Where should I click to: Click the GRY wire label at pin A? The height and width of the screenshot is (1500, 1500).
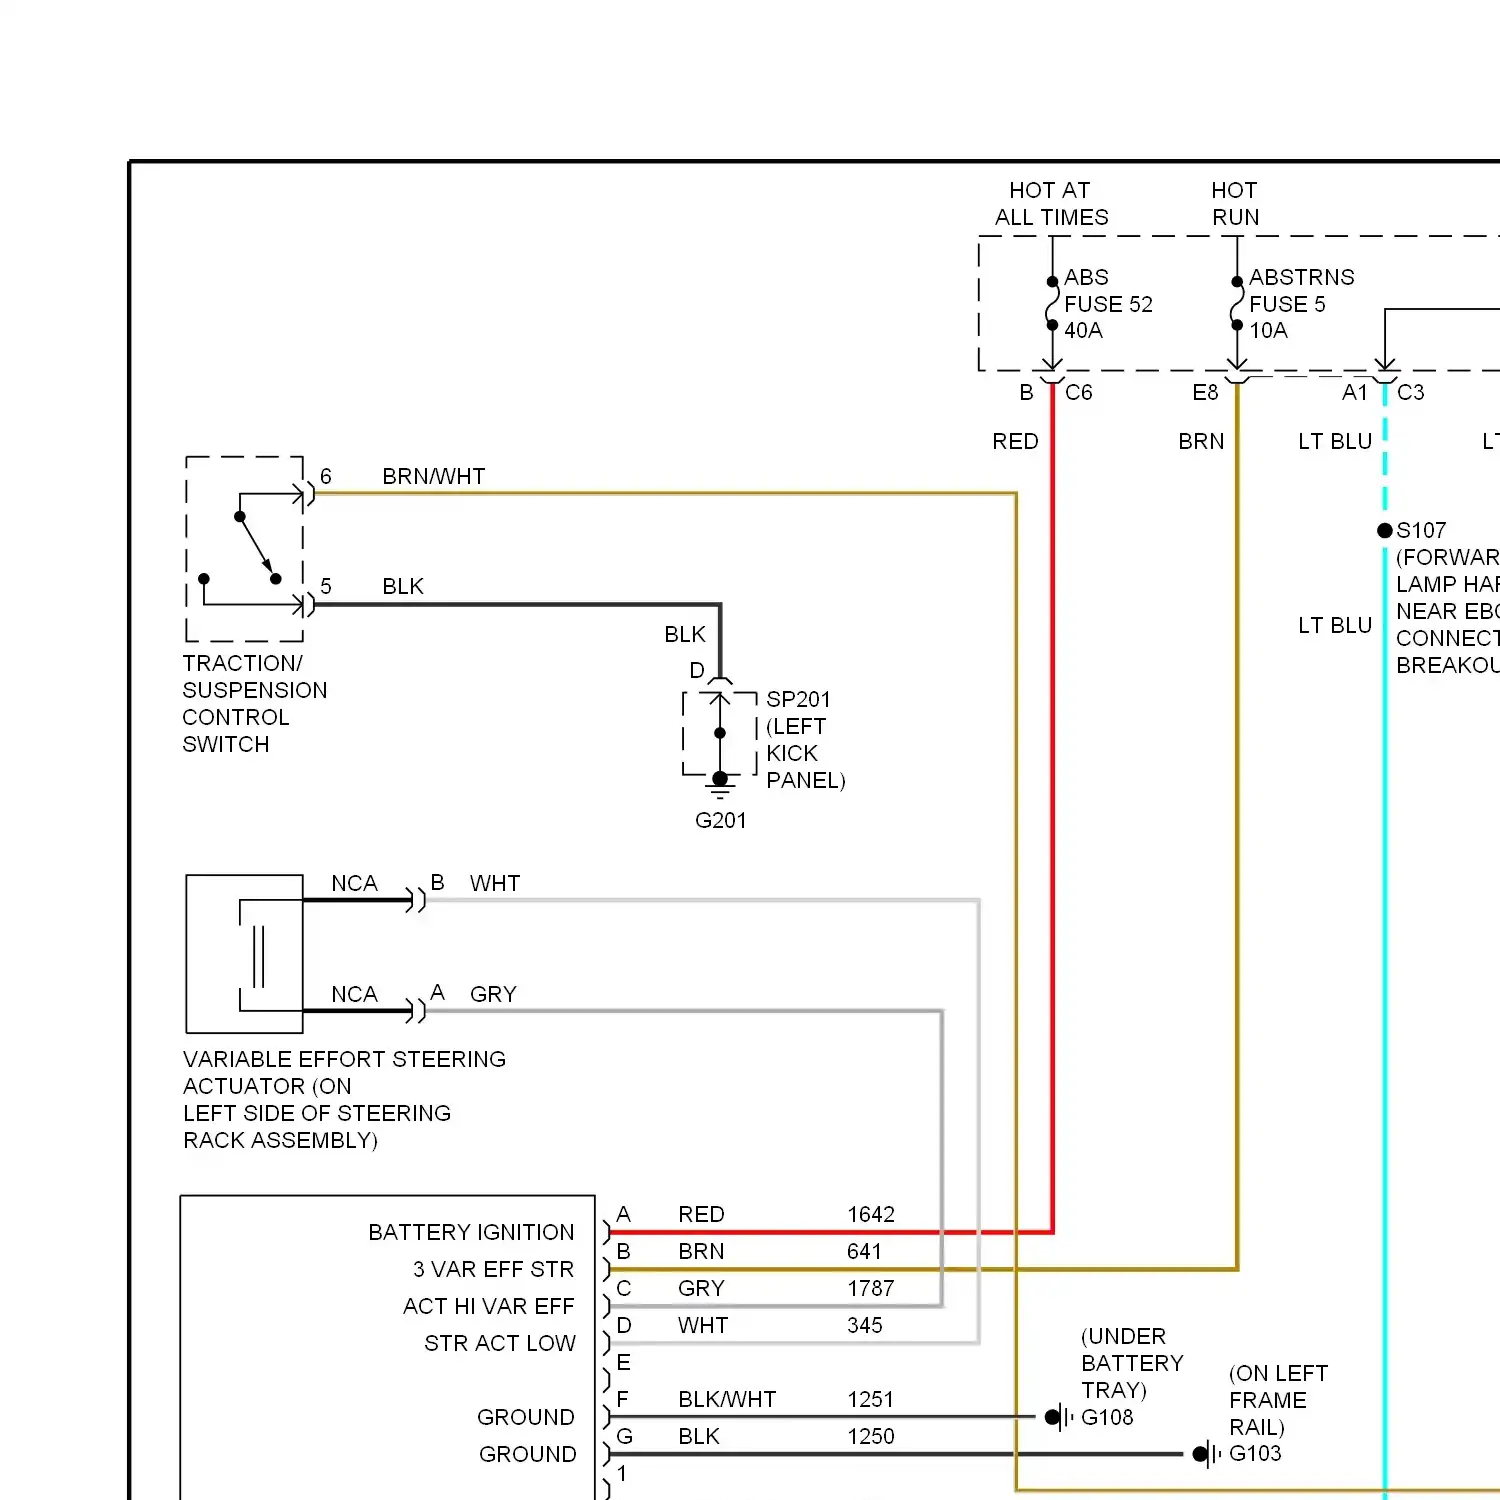tap(493, 995)
